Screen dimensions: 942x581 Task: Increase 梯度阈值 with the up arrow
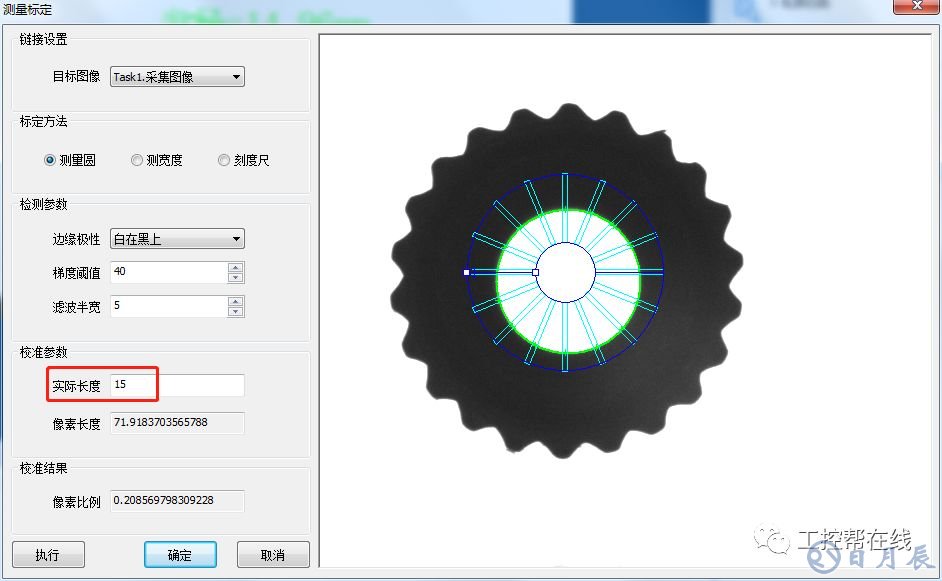click(236, 267)
